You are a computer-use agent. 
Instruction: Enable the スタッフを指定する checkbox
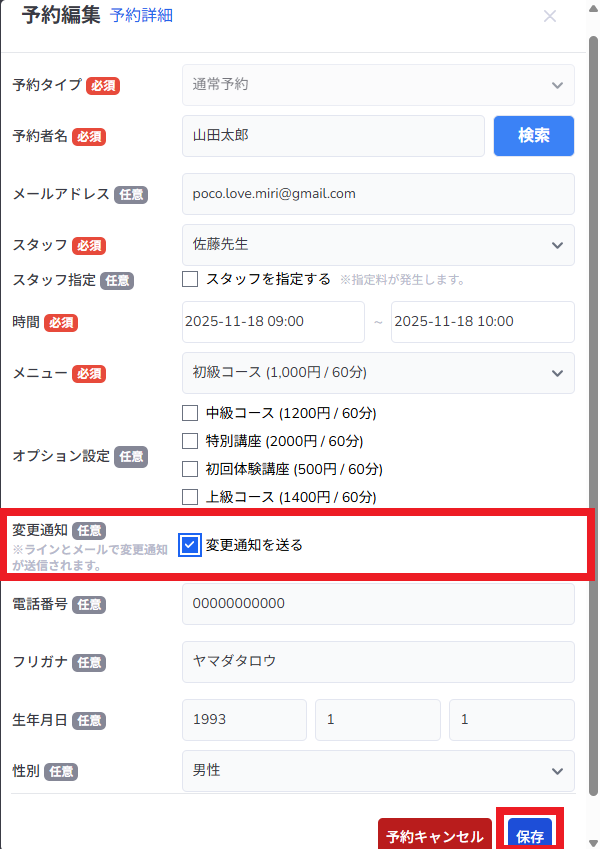(190, 279)
